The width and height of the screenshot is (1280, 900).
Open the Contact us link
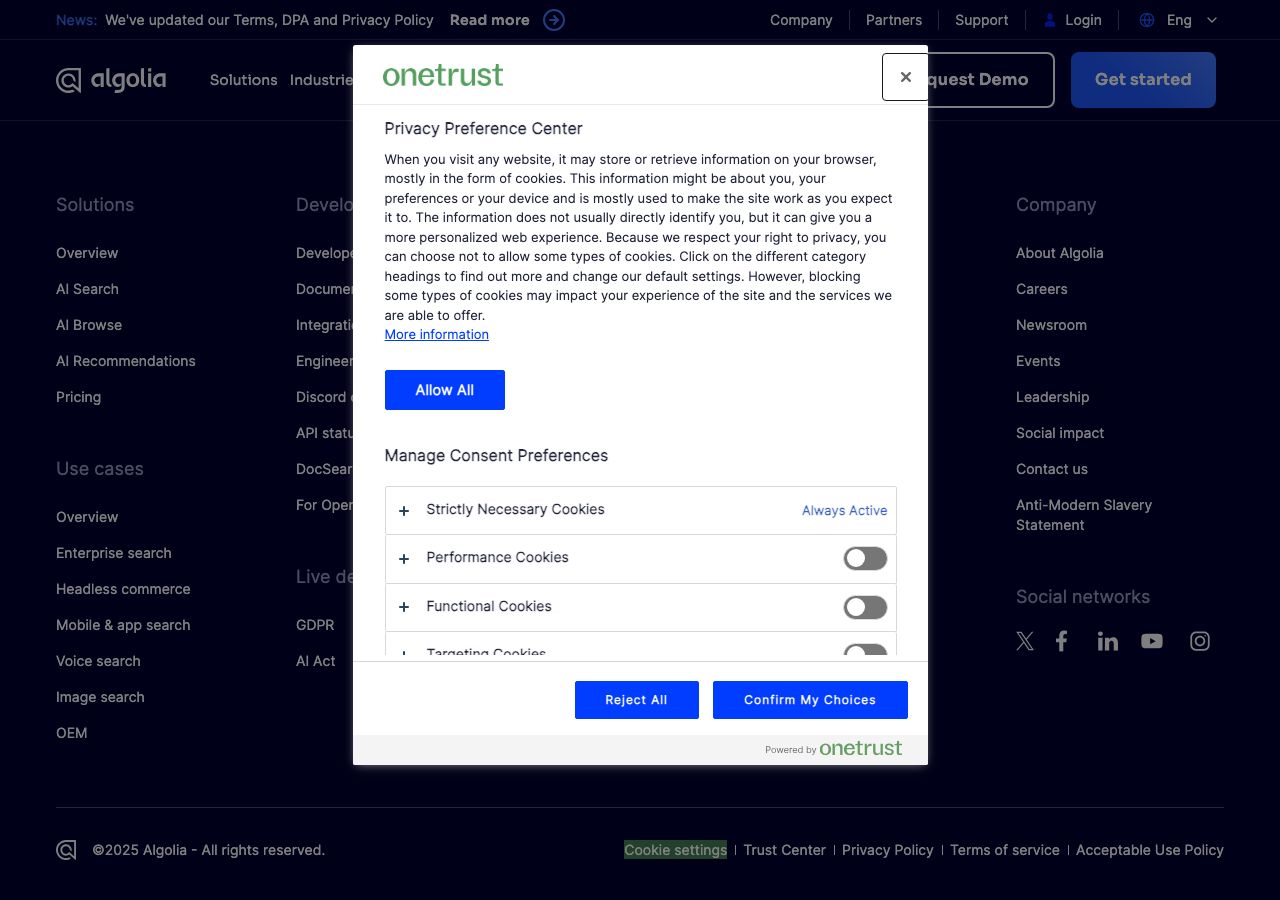[1052, 469]
